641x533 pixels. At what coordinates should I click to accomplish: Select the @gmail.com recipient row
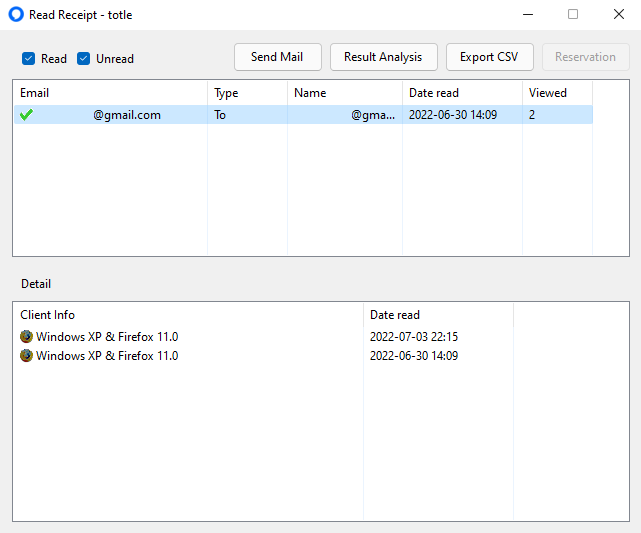pyautogui.click(x=303, y=115)
